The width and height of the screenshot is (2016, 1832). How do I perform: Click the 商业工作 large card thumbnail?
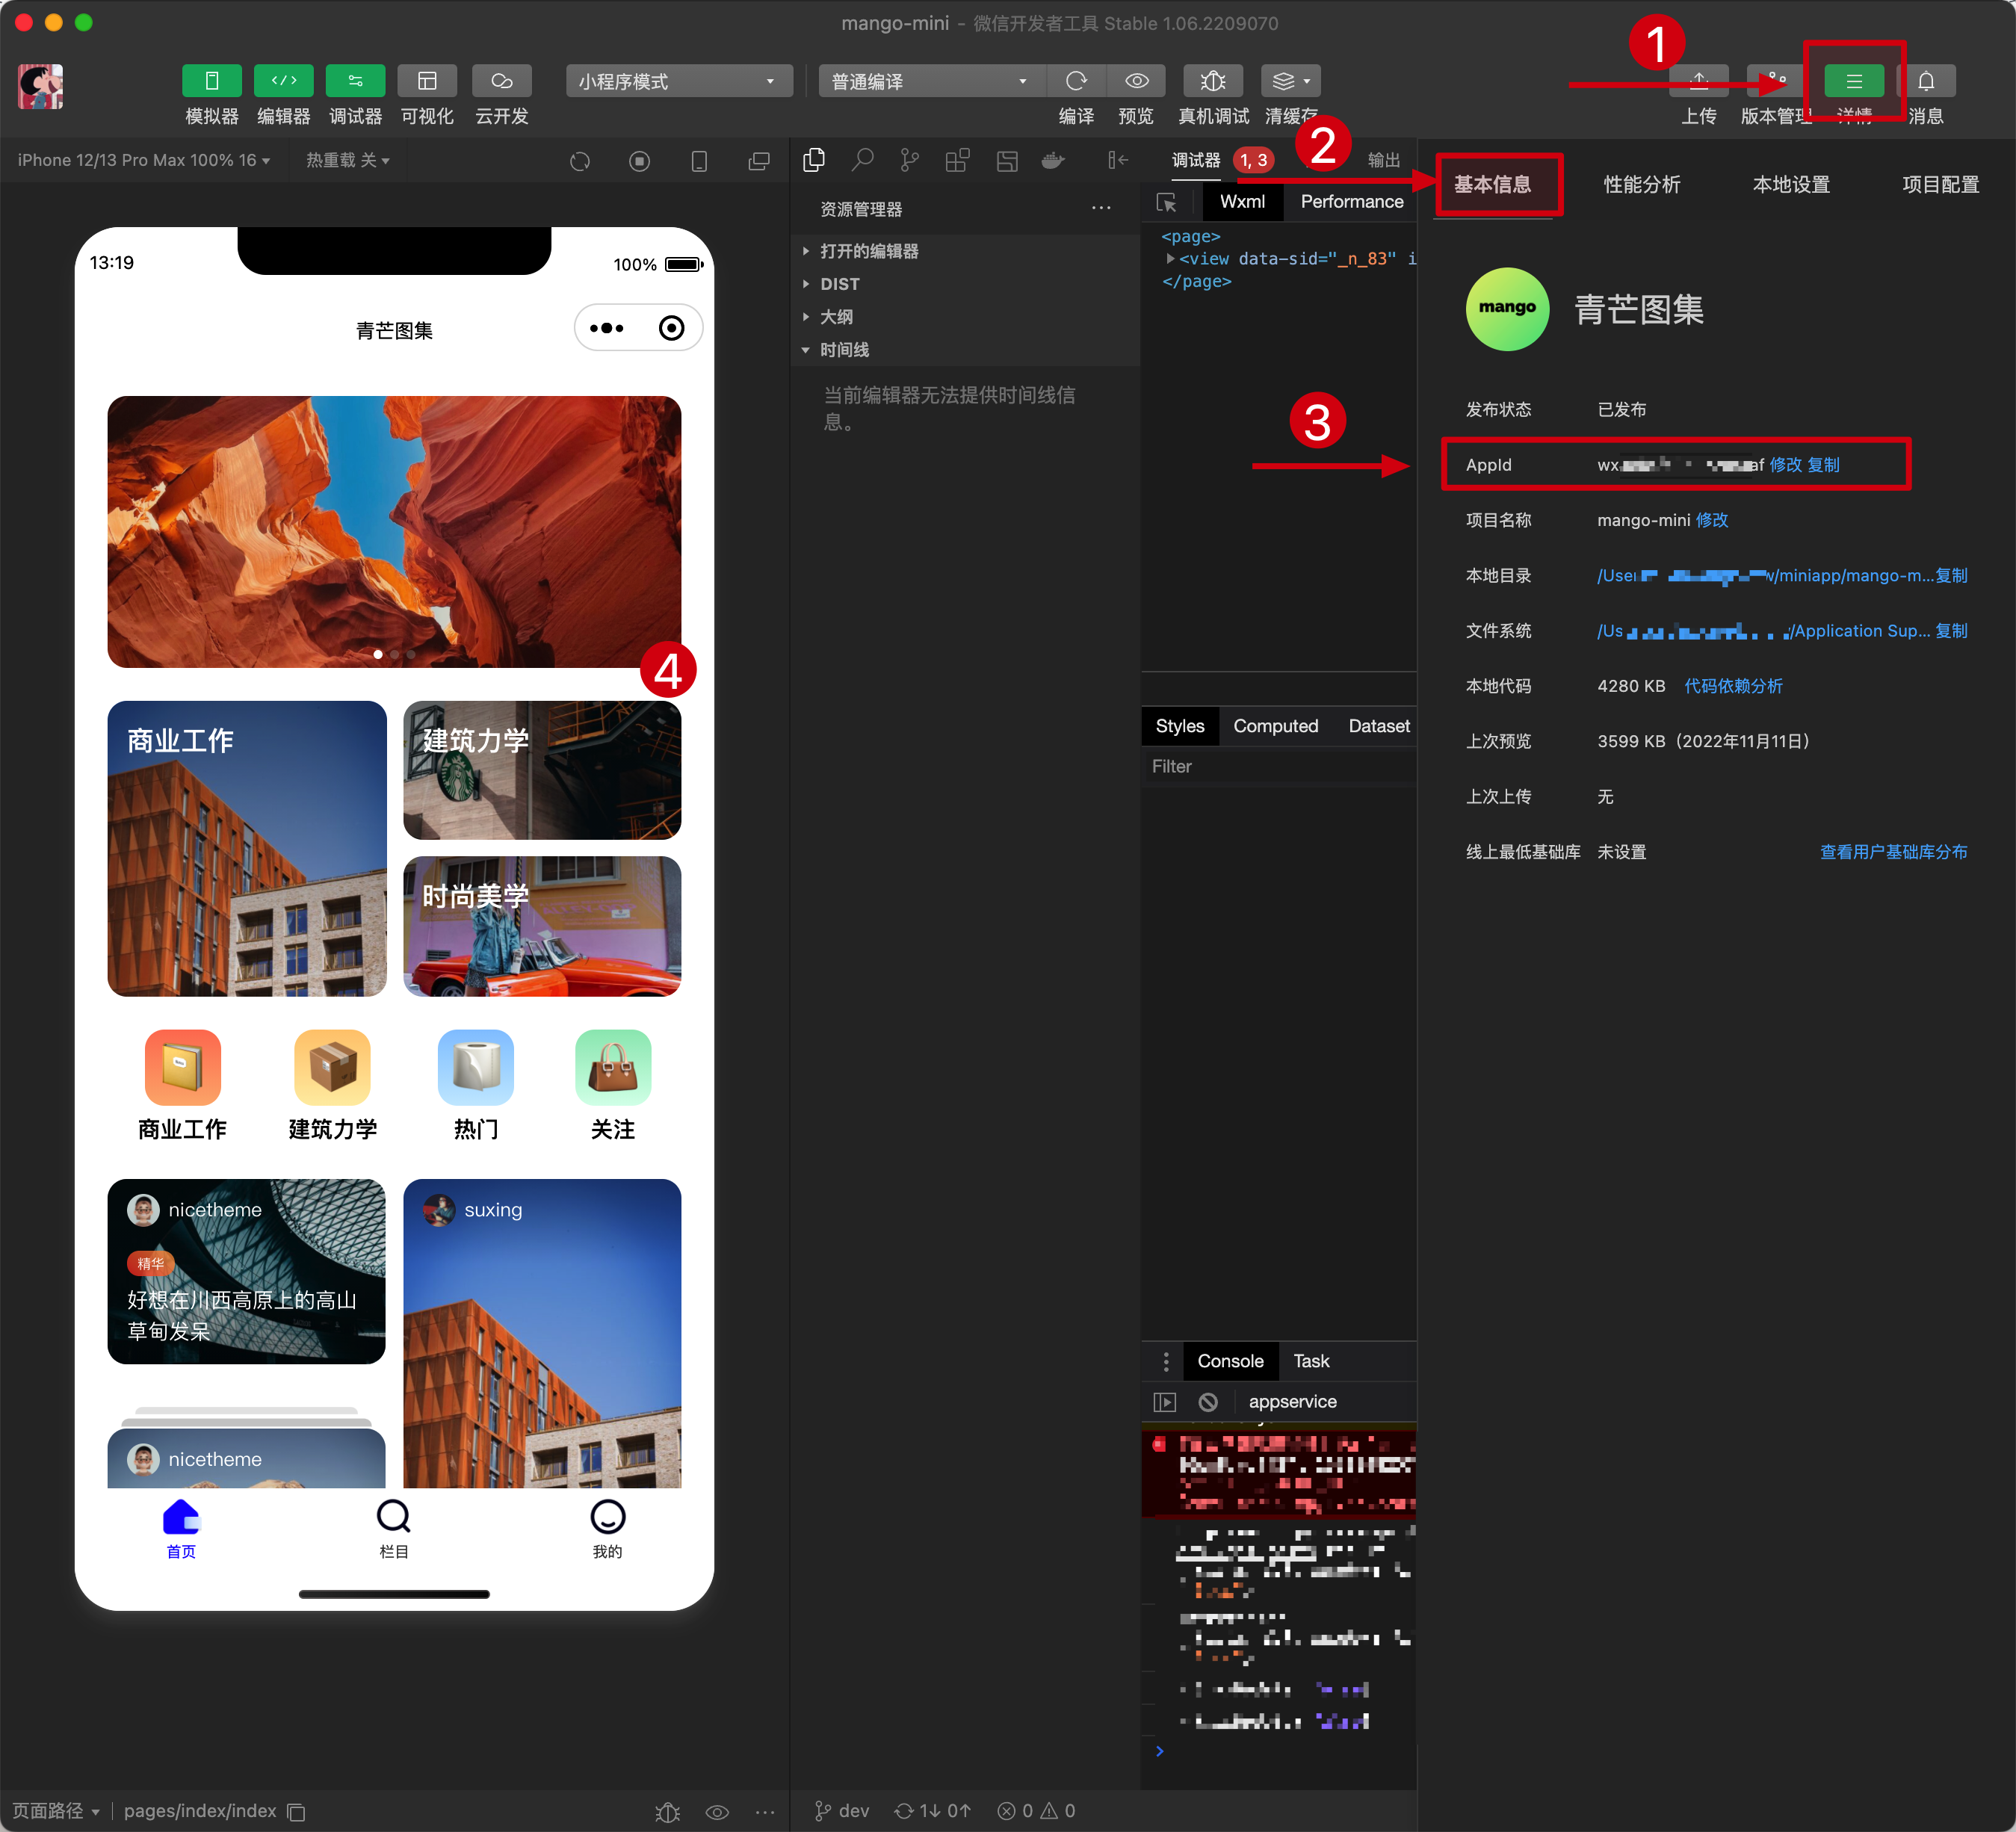[x=247, y=848]
